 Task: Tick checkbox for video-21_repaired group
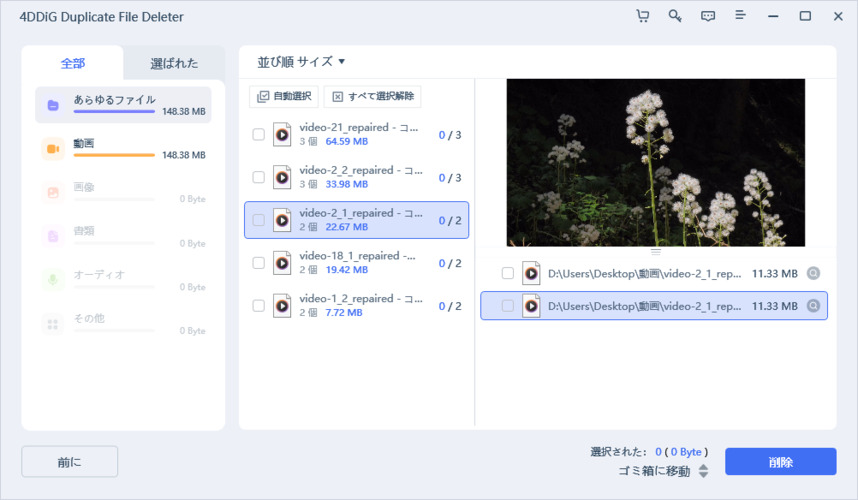coord(258,135)
